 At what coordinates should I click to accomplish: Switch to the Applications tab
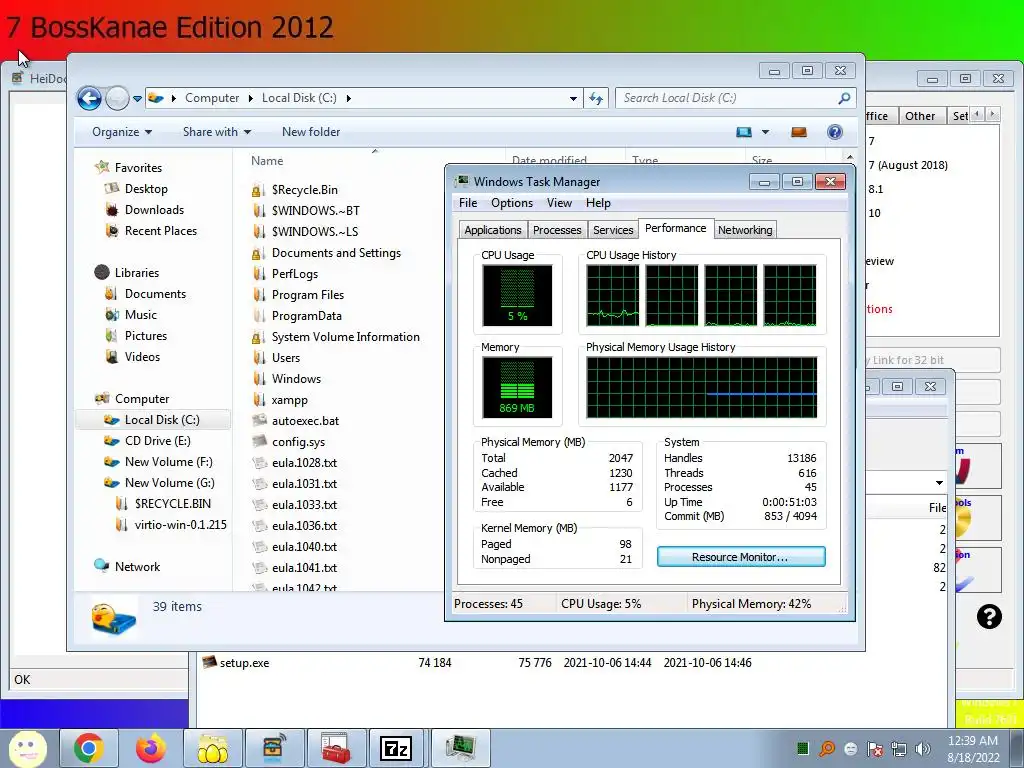pos(492,230)
